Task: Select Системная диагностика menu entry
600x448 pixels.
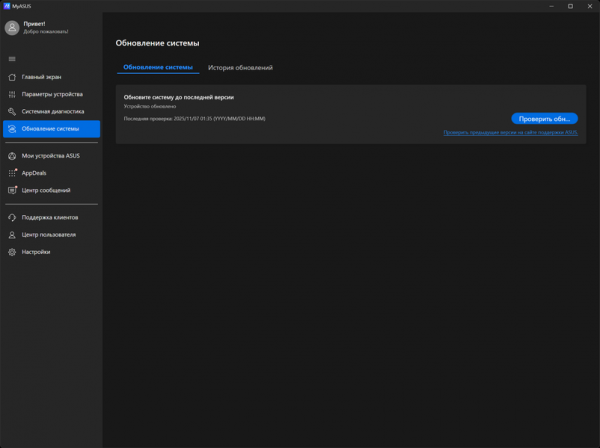Action: click(x=51, y=111)
